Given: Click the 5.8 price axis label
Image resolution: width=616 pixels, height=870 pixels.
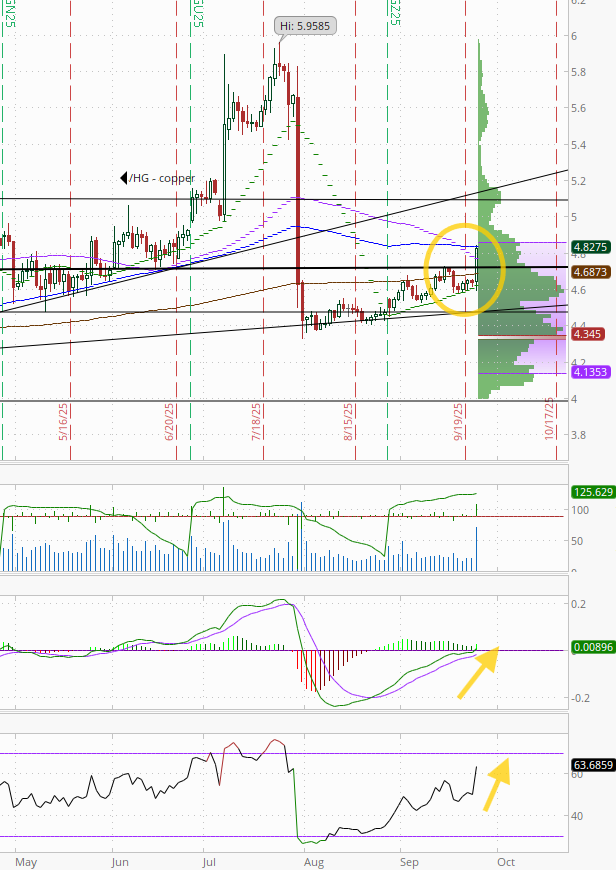Looking at the screenshot, I should 578,72.
